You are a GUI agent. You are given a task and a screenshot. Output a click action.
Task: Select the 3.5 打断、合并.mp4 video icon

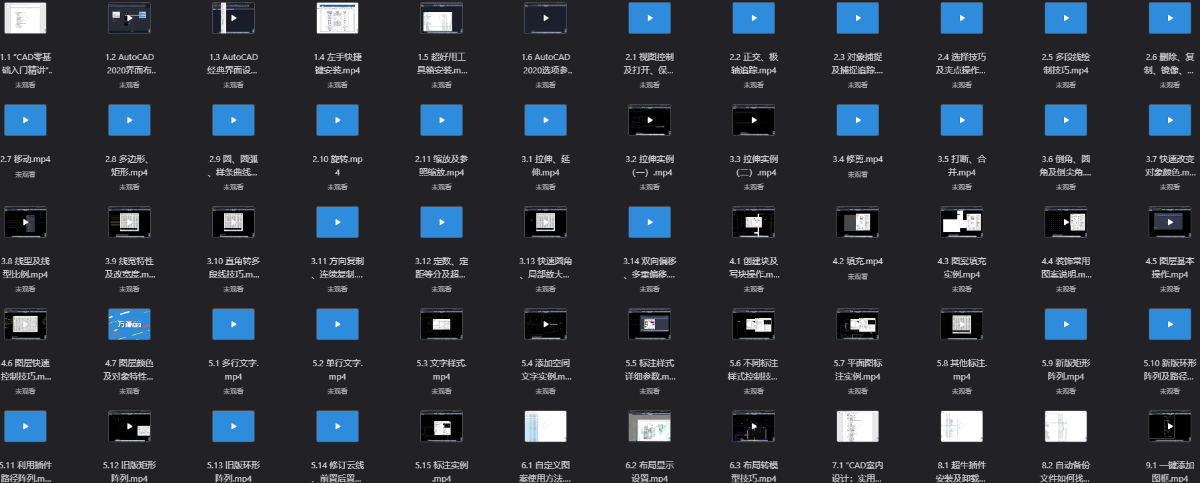(x=961, y=120)
